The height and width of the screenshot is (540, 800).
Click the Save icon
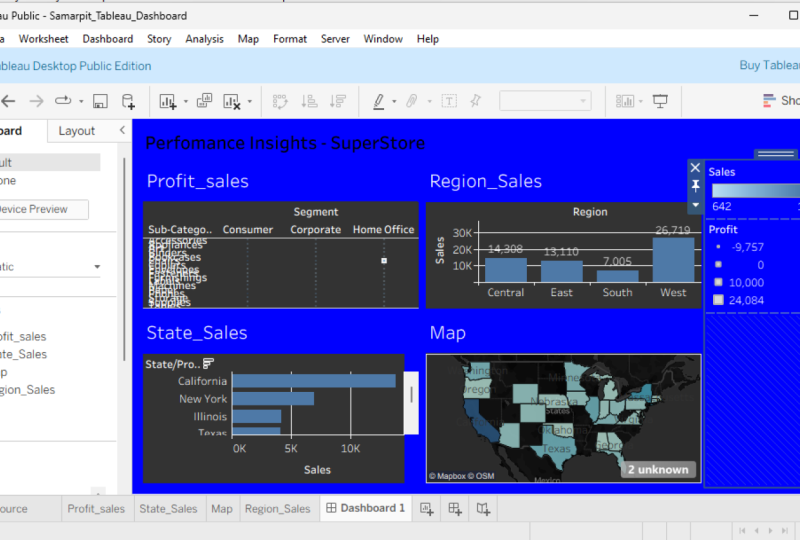click(100, 101)
